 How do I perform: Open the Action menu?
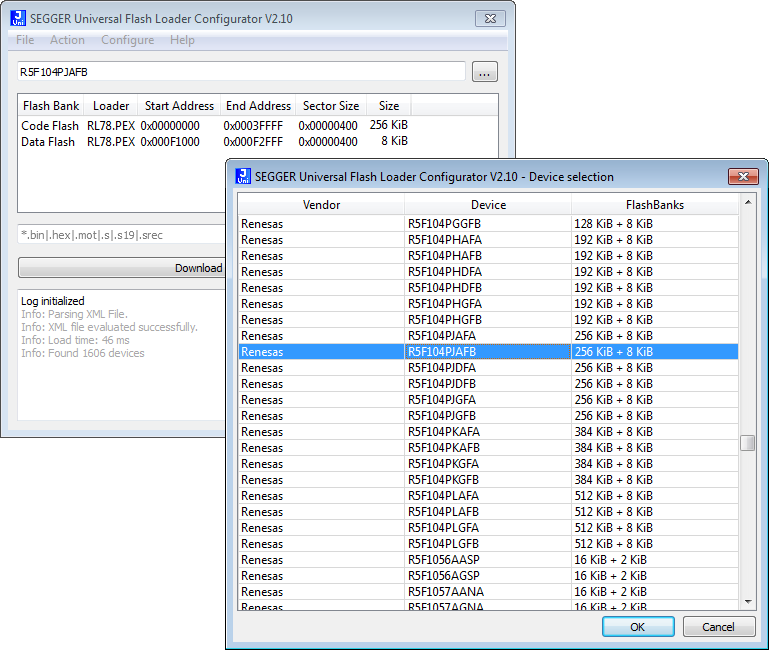[67, 40]
